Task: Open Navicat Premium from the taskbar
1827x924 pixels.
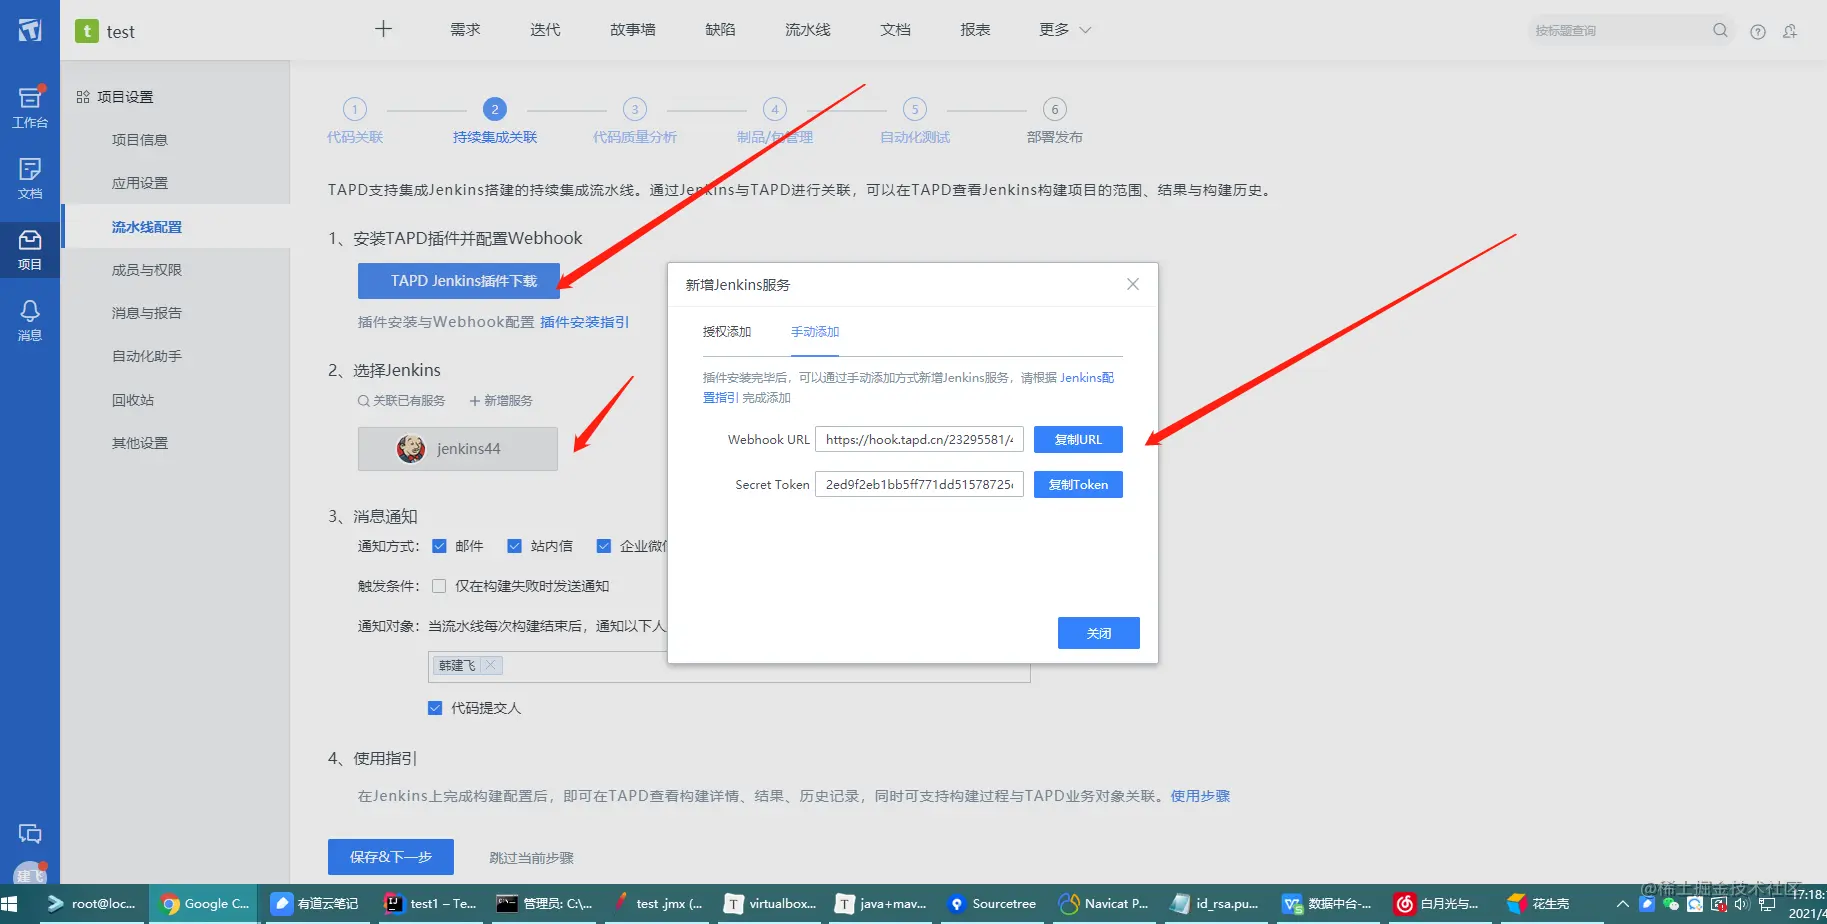Action: pyautogui.click(x=1104, y=904)
